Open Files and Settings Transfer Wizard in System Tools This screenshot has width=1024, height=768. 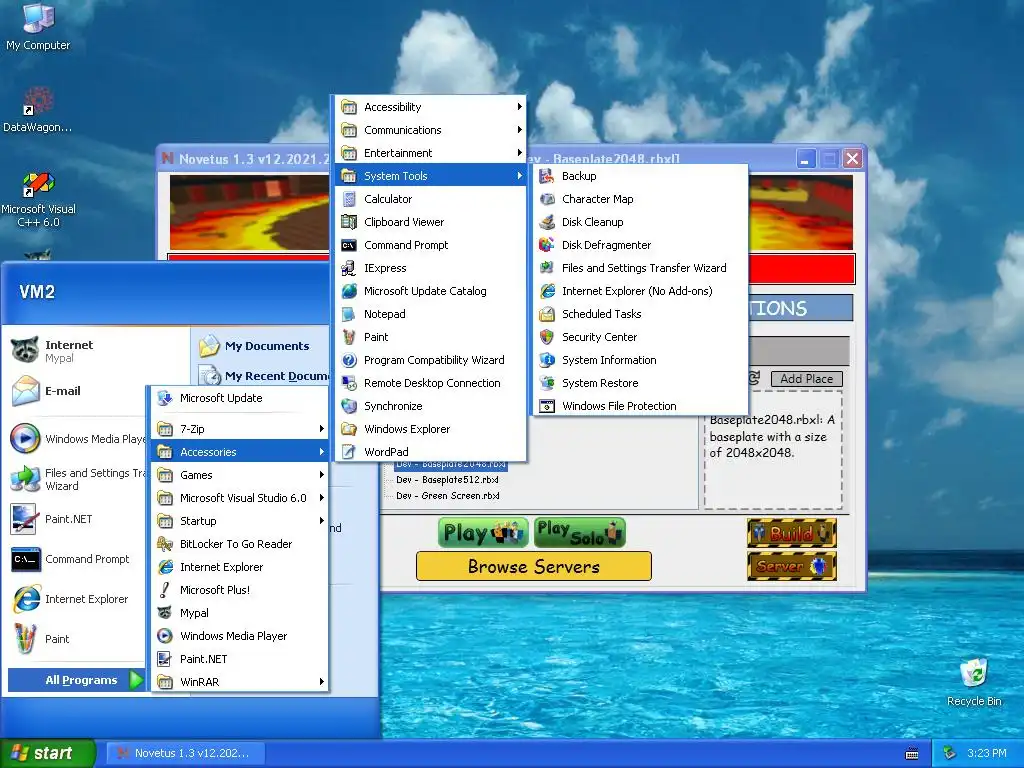click(640, 268)
